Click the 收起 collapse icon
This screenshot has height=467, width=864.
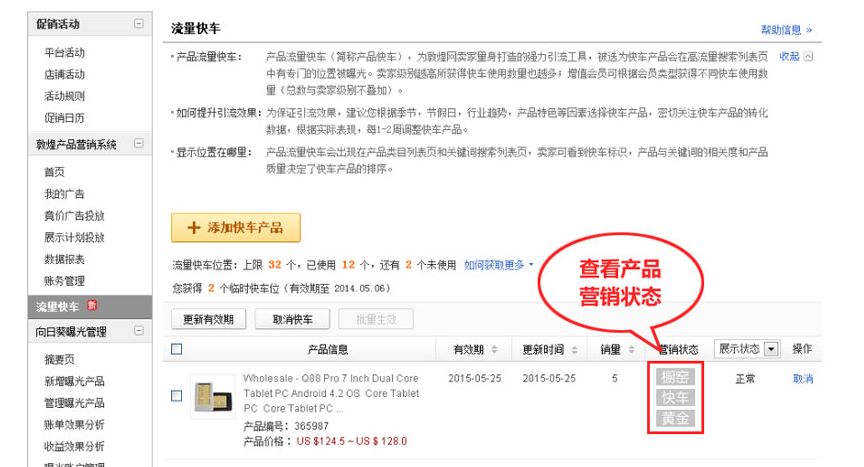(x=808, y=56)
